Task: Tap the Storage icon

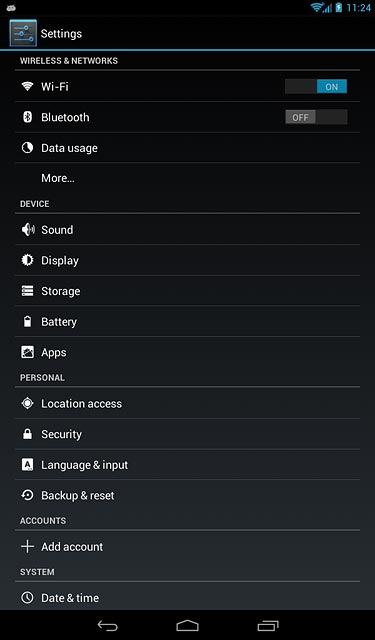Action: 27,291
